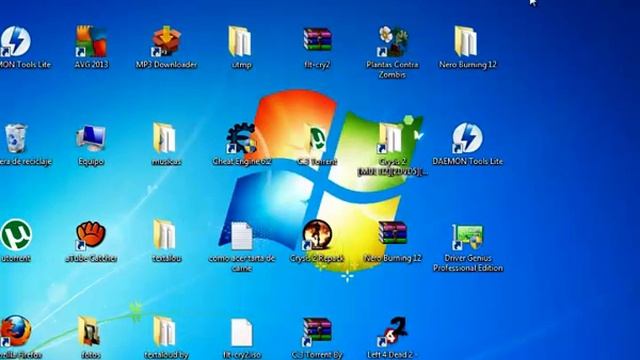
Task: Launch Driver Genius Professional Edition
Action: pos(467,236)
